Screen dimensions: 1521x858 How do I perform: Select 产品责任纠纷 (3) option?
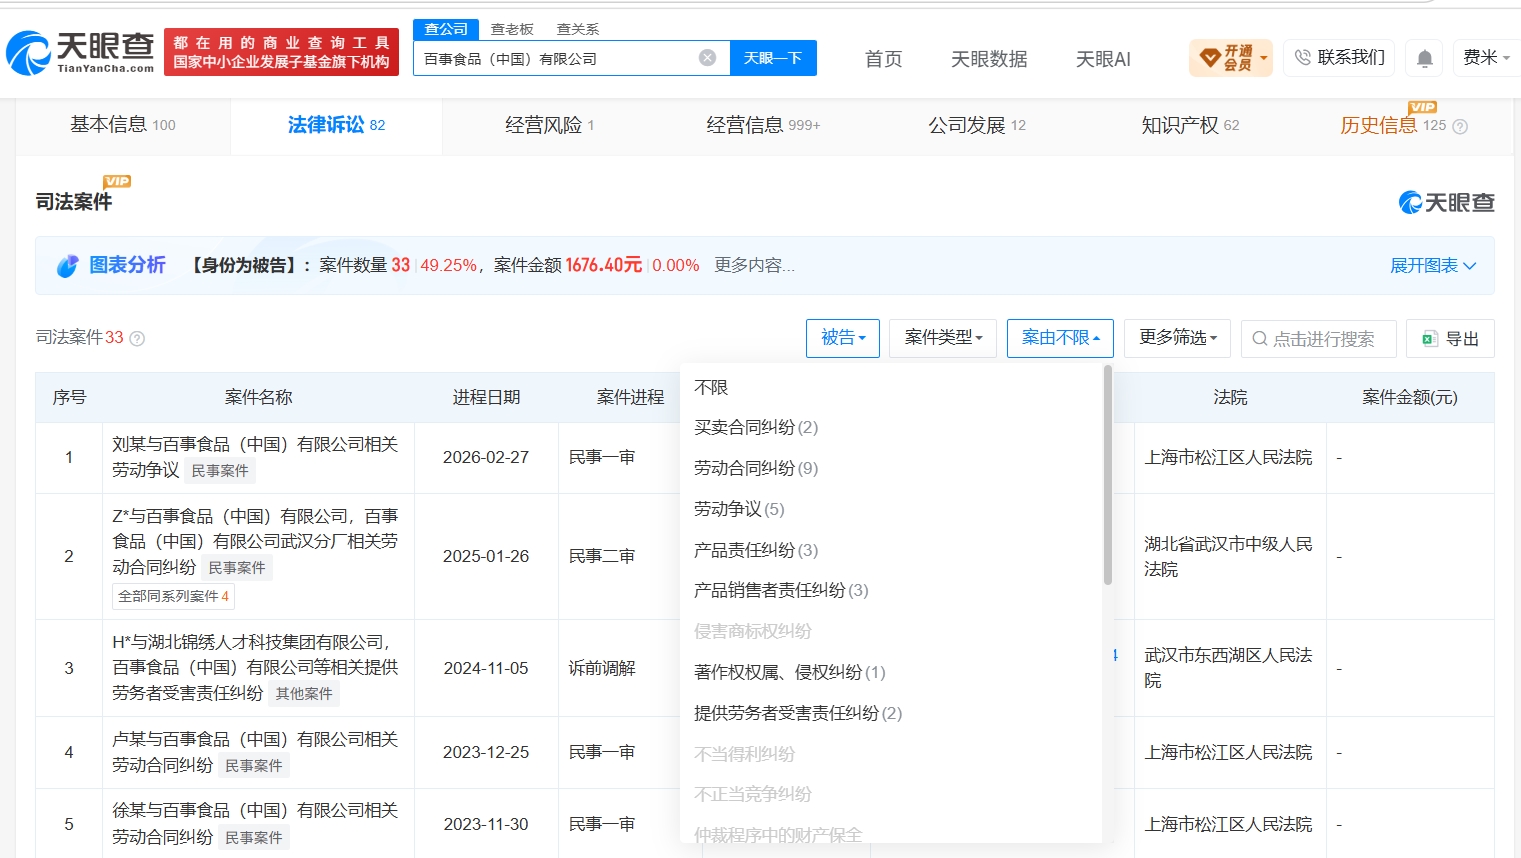click(756, 551)
